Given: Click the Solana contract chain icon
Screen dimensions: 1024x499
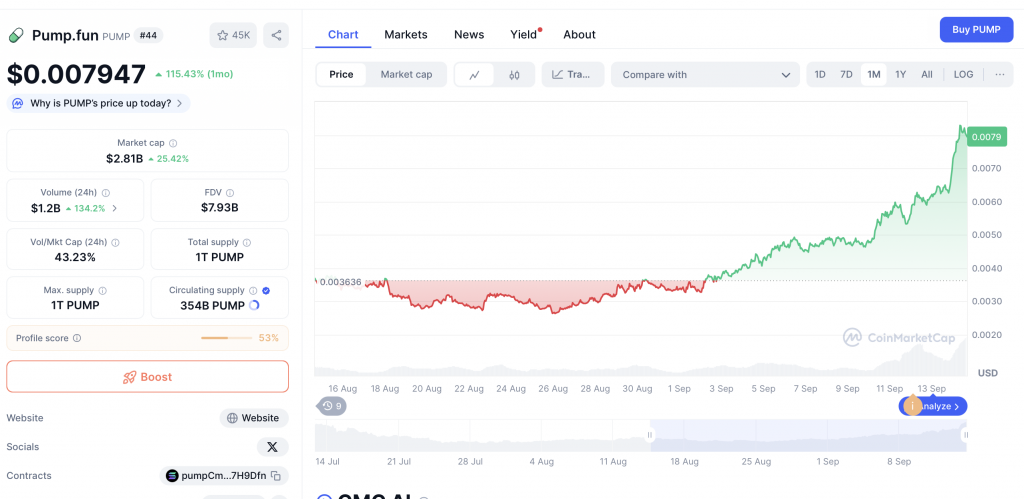Looking at the screenshot, I should click(x=172, y=476).
